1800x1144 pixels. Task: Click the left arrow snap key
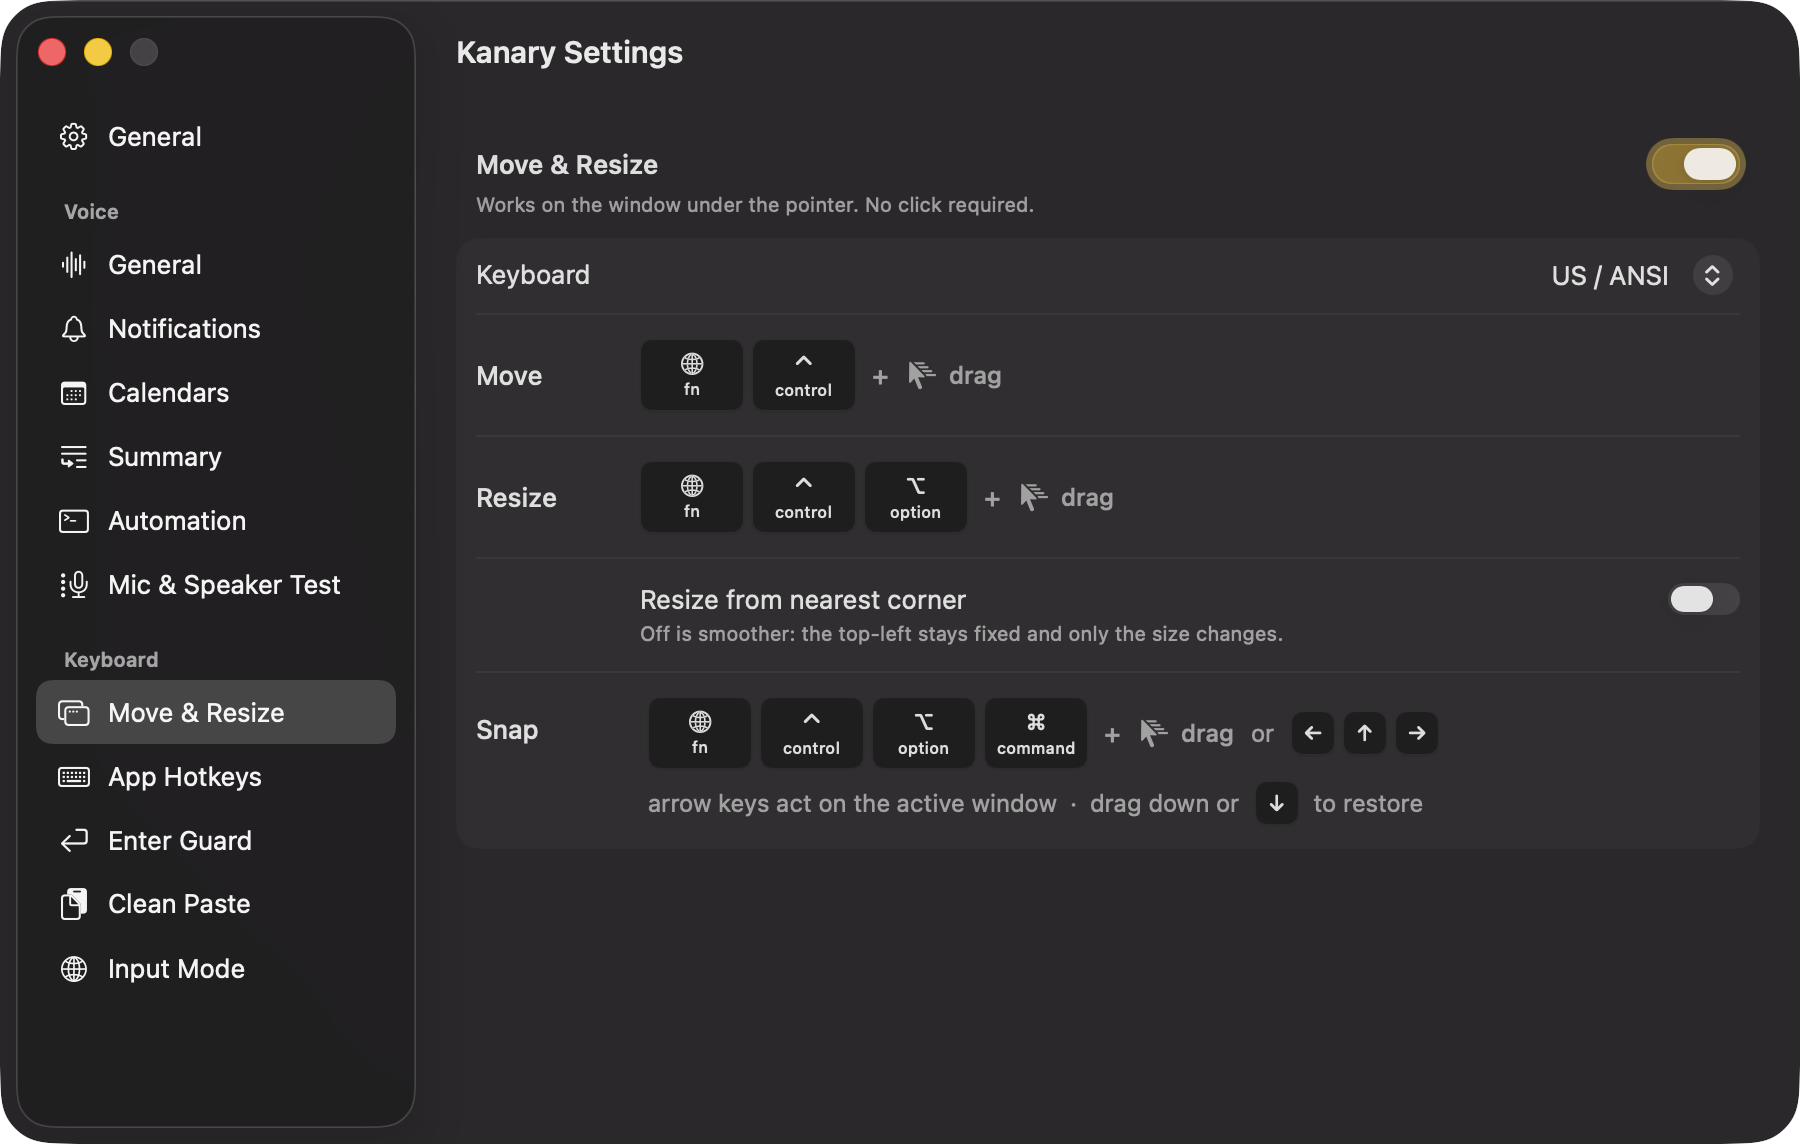pos(1313,733)
